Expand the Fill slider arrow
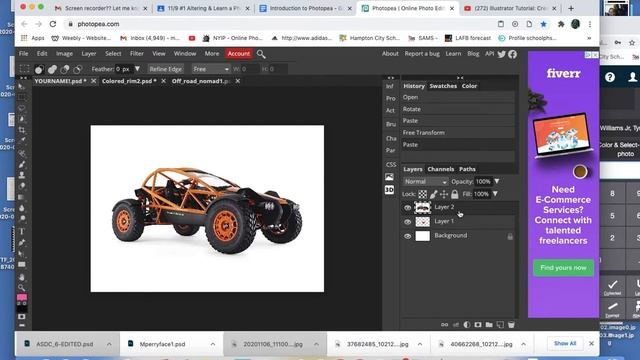Image resolution: width=640 pixels, height=360 pixels. click(x=495, y=194)
